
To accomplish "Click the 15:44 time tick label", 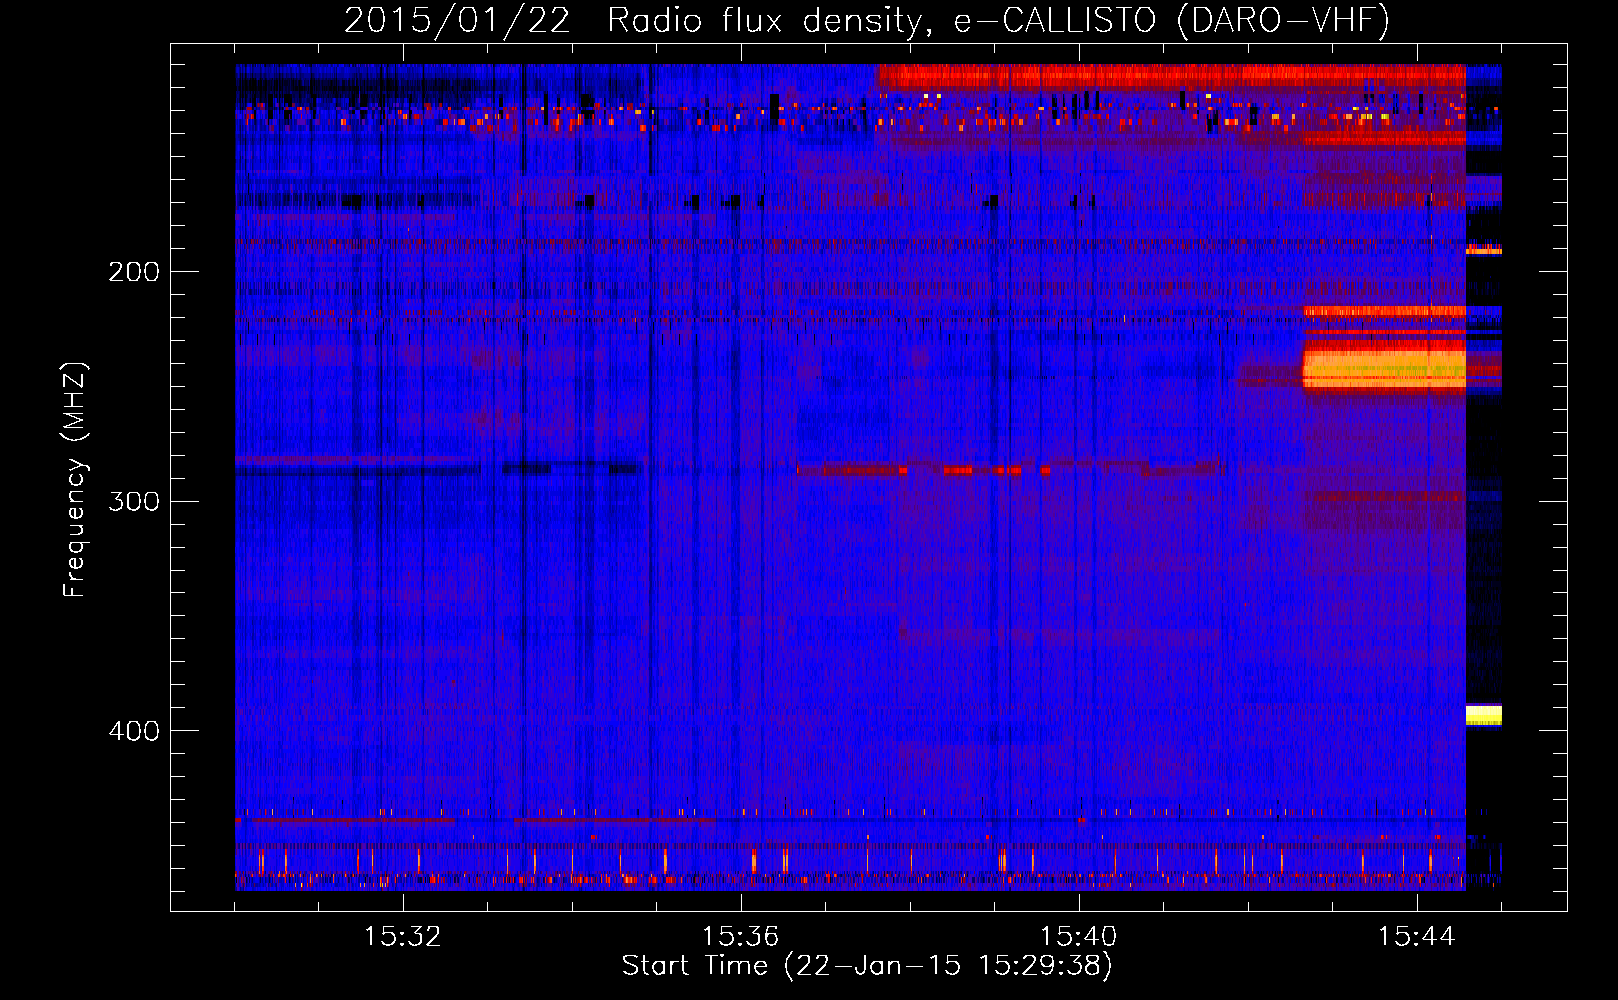I will pos(1417,937).
